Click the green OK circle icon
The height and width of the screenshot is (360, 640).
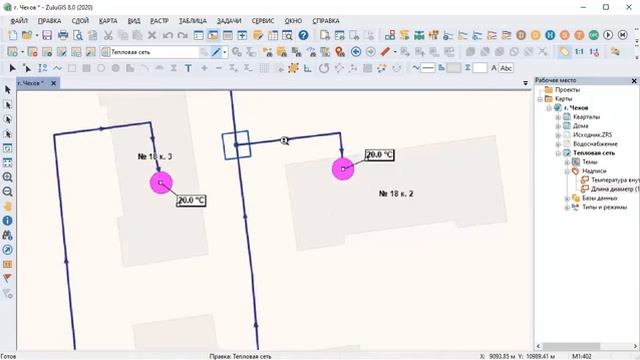click(593, 35)
